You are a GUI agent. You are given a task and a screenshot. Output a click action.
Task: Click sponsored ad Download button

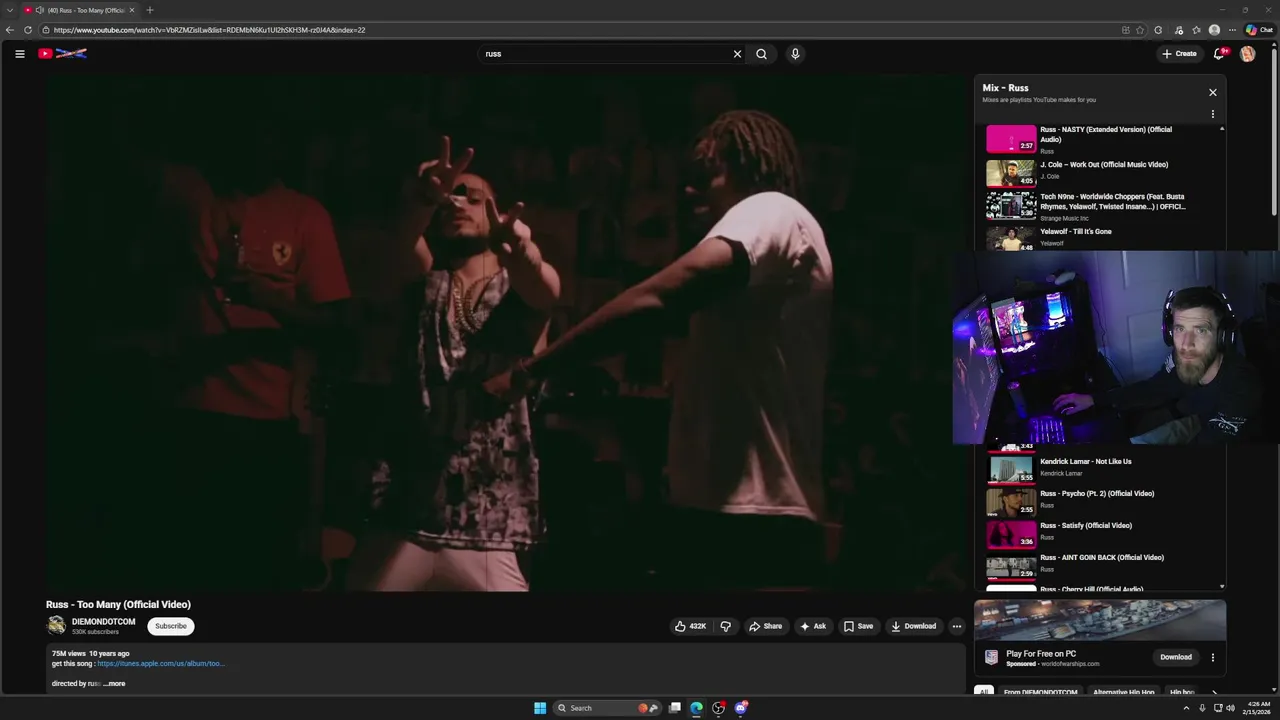pos(1176,657)
